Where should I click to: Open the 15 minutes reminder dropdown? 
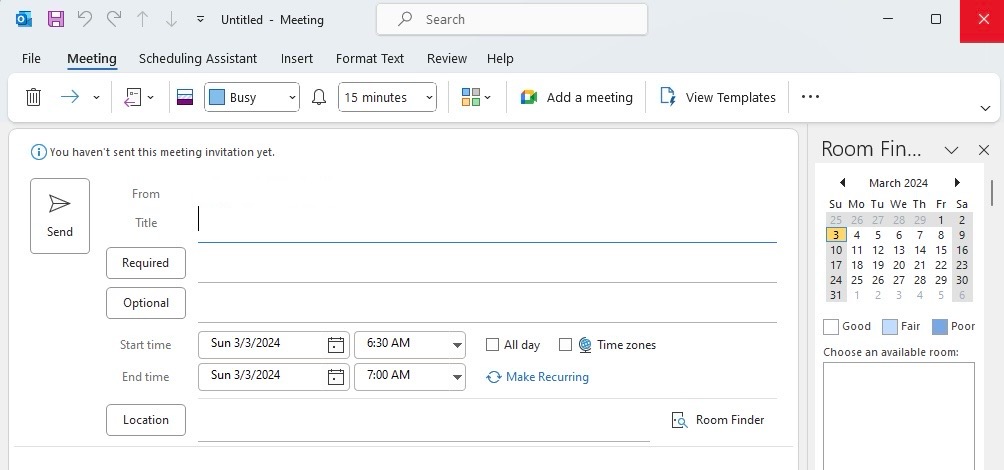[x=387, y=97]
